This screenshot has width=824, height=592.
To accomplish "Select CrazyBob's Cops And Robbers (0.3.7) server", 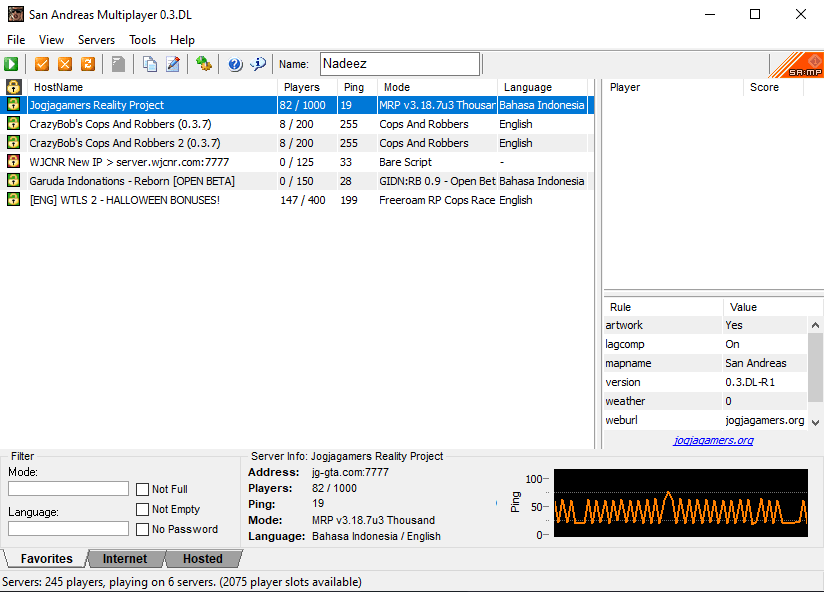I will click(297, 124).
